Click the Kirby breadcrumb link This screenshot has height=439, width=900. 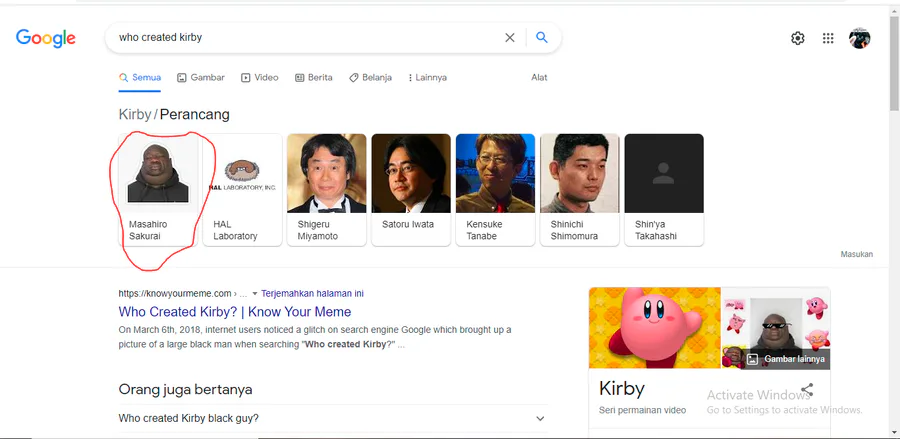point(134,115)
